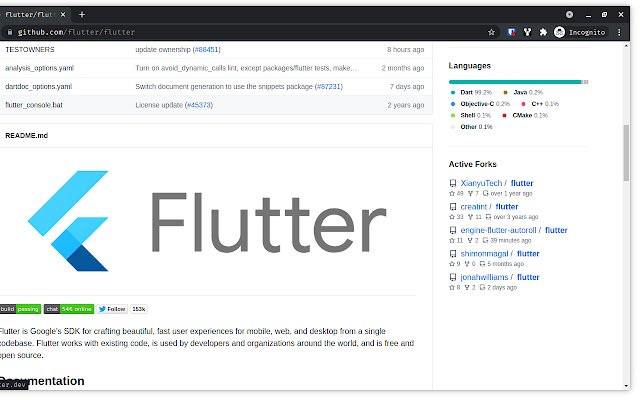640x400 pixels.
Task: Click the build passing badge
Action: 20,309
